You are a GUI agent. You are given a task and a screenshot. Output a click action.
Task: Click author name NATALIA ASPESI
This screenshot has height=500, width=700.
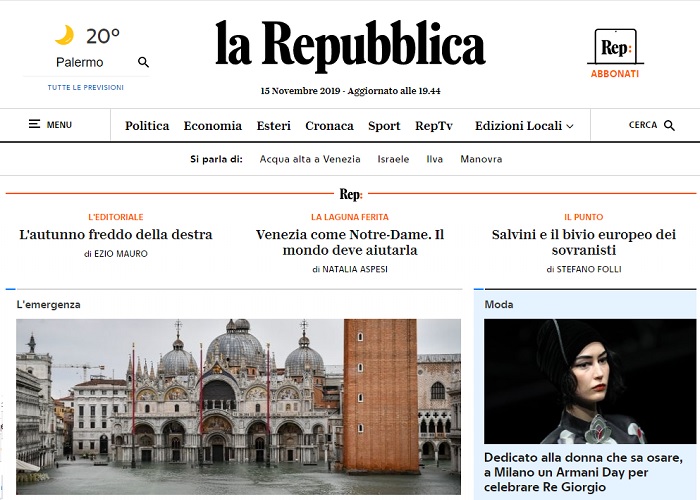click(x=355, y=269)
